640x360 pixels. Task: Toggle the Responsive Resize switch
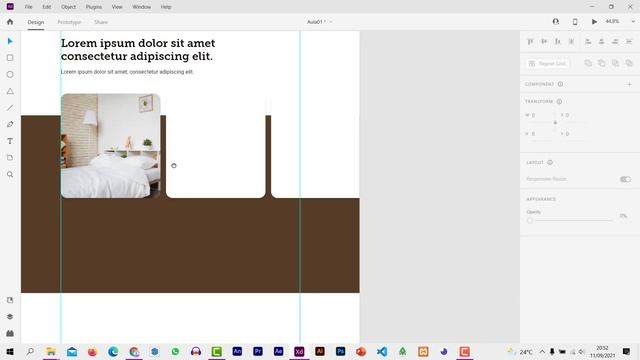tap(625, 179)
